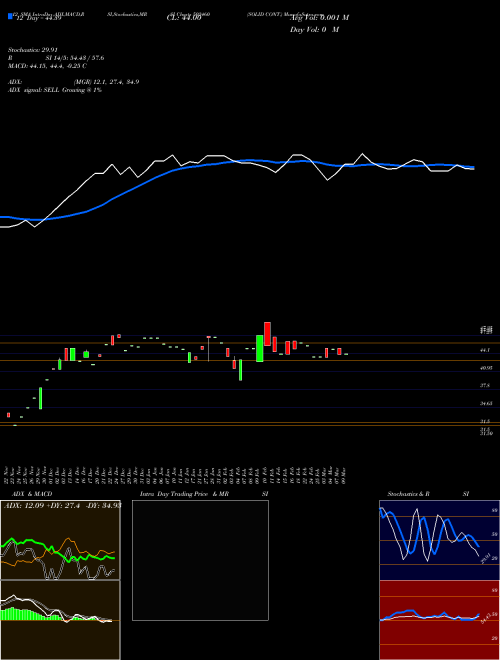Click the 'ADX signal: SELL Growing @ 1%' text
The width and height of the screenshot is (500, 660).
coord(55,90)
